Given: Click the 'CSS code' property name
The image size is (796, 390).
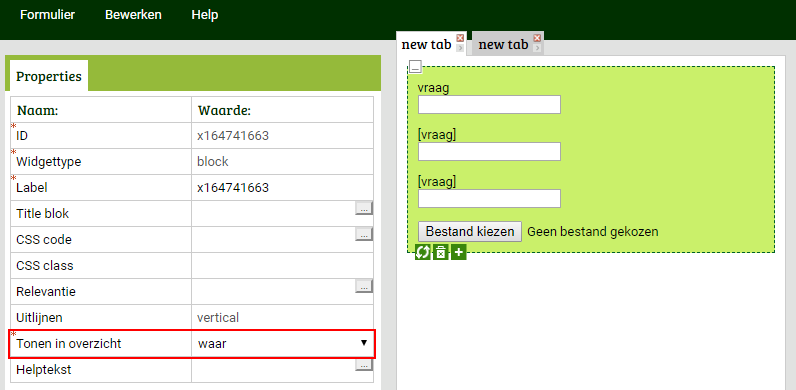Looking at the screenshot, I should click(x=44, y=240).
